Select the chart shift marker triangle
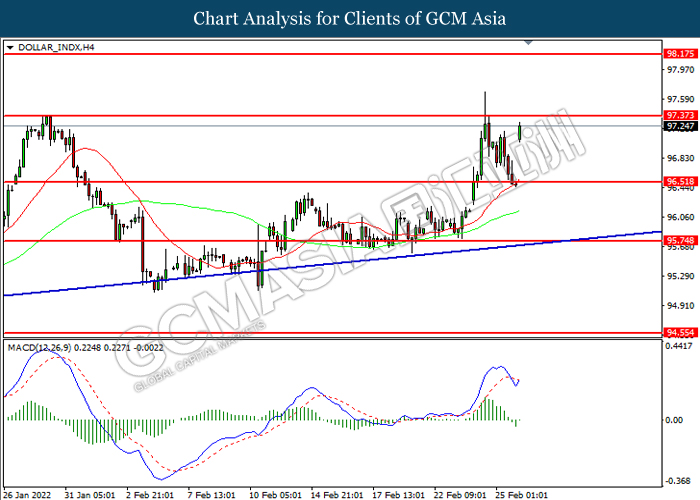This screenshot has height=500, width=700. pyautogui.click(x=529, y=43)
